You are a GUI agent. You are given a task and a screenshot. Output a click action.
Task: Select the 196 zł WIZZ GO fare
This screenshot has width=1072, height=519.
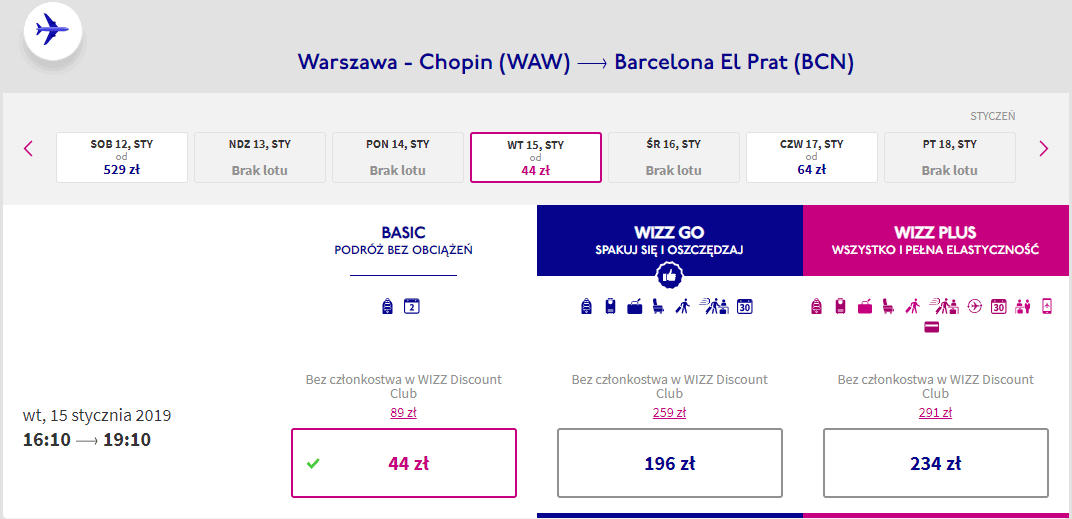tap(670, 463)
